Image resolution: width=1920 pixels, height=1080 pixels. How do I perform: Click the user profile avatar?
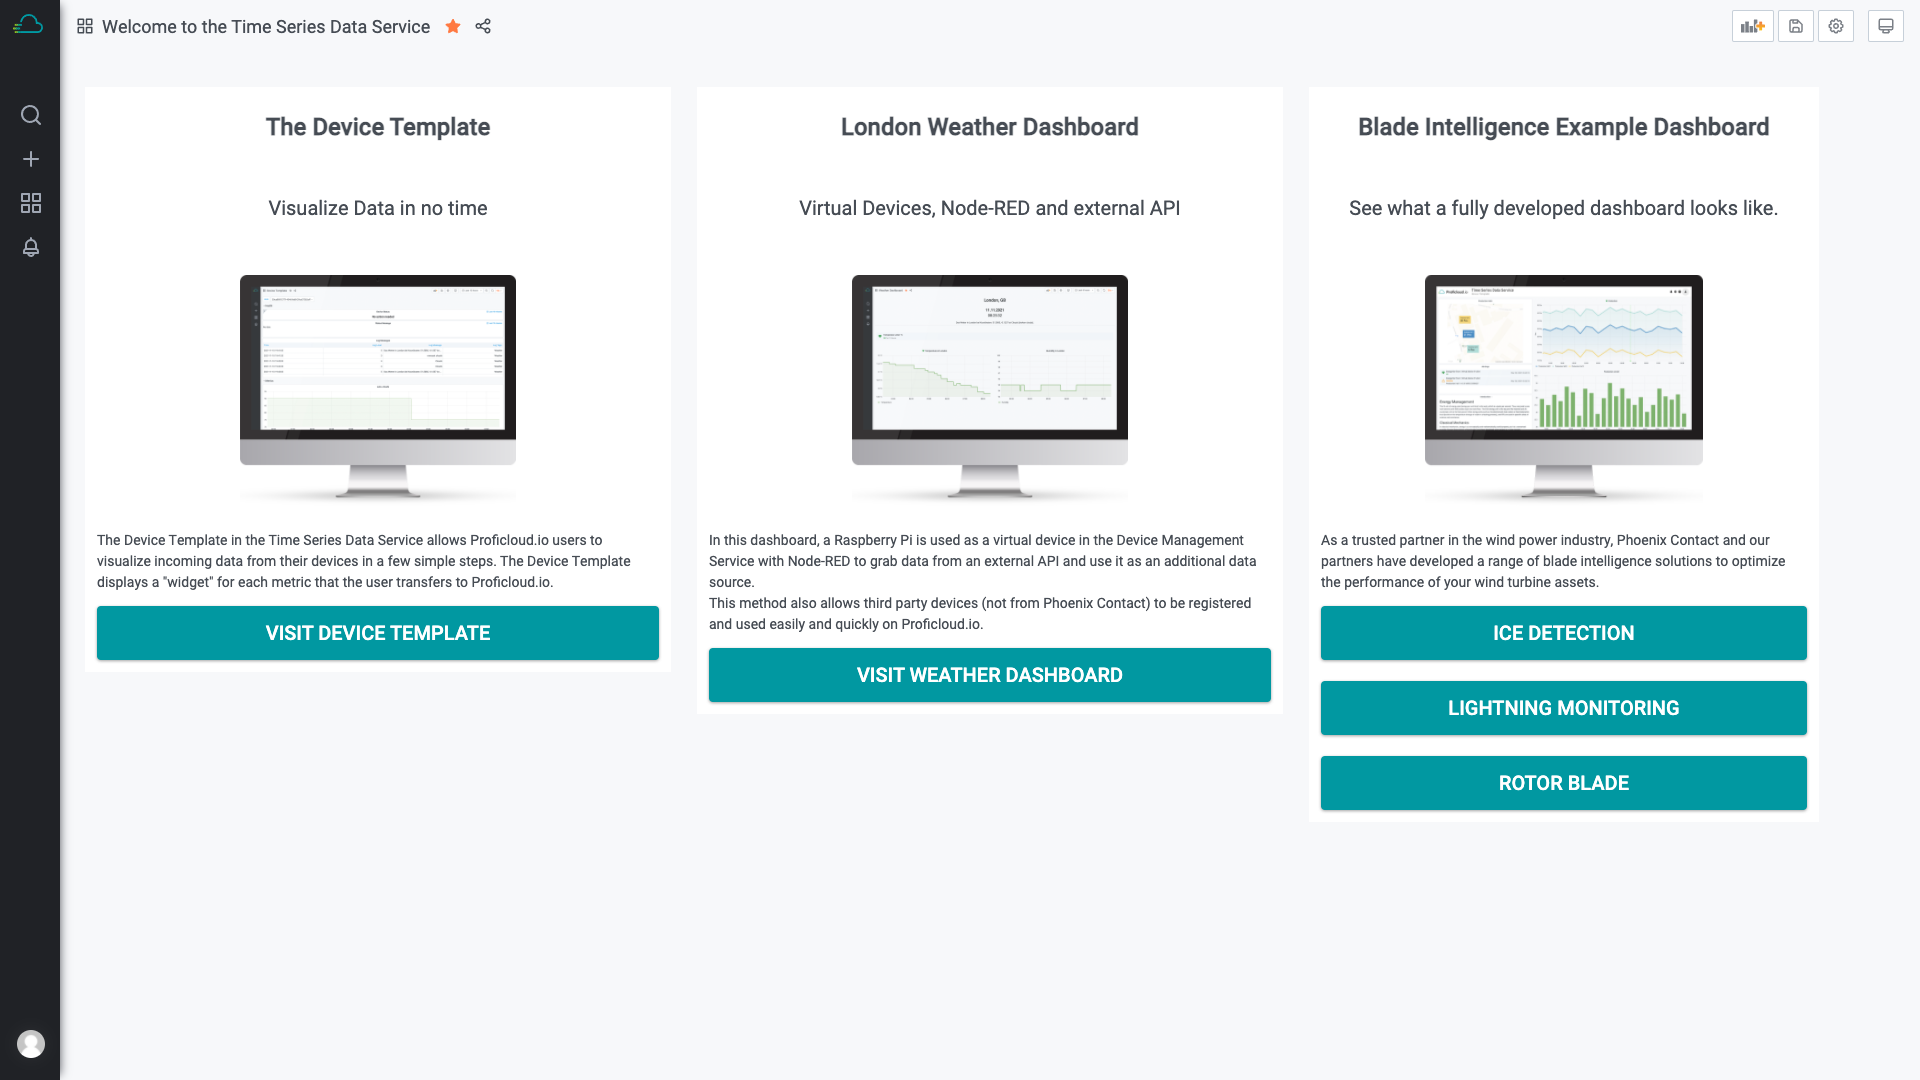click(30, 1044)
